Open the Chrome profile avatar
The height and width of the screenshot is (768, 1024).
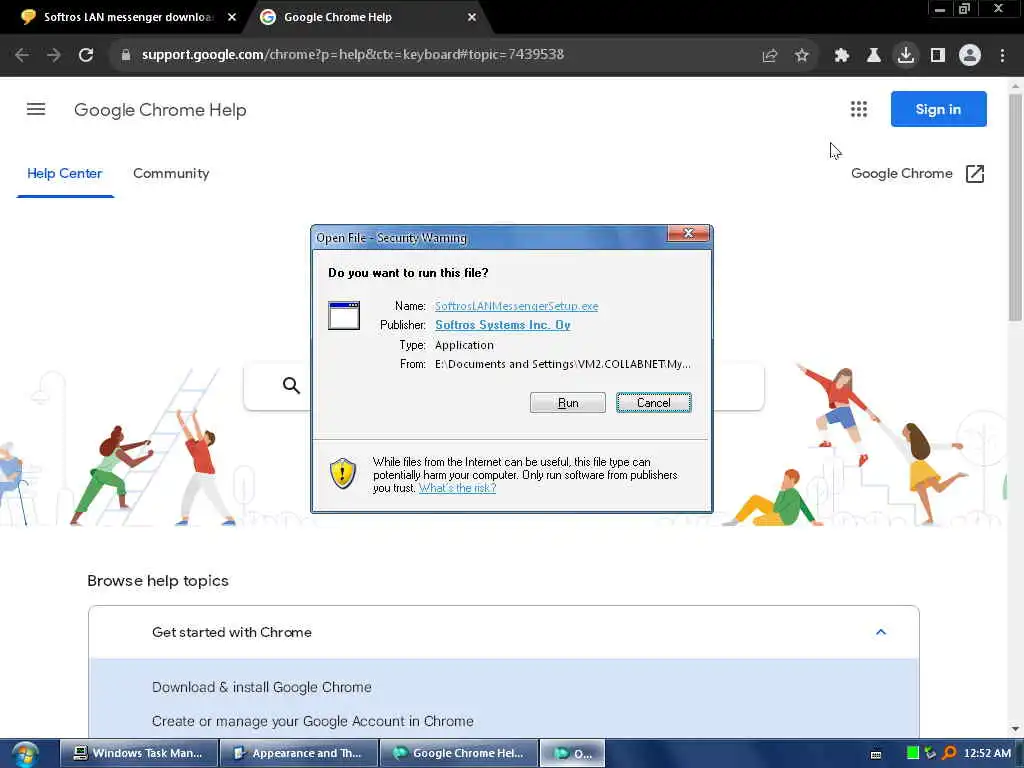pos(970,56)
